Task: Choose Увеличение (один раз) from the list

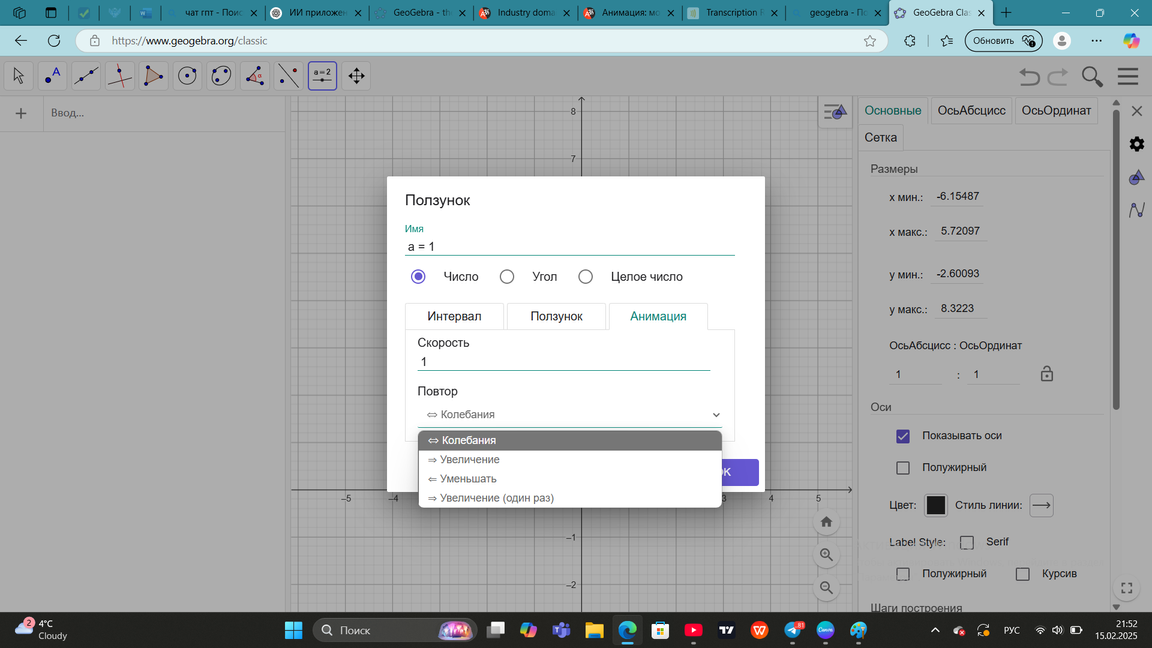Action: [x=490, y=498]
